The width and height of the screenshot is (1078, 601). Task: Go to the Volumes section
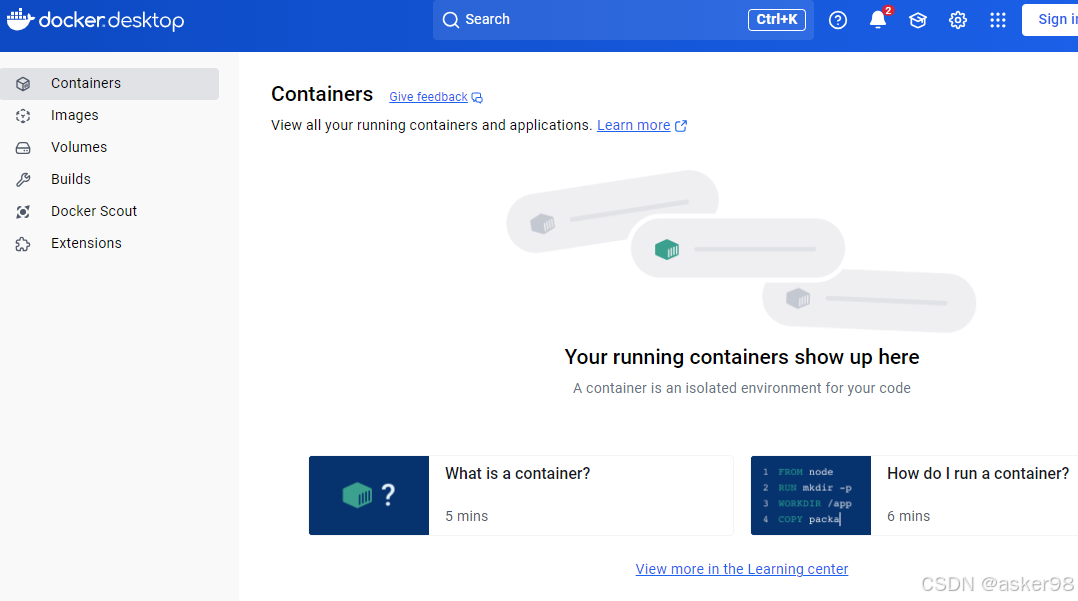[x=110, y=147]
